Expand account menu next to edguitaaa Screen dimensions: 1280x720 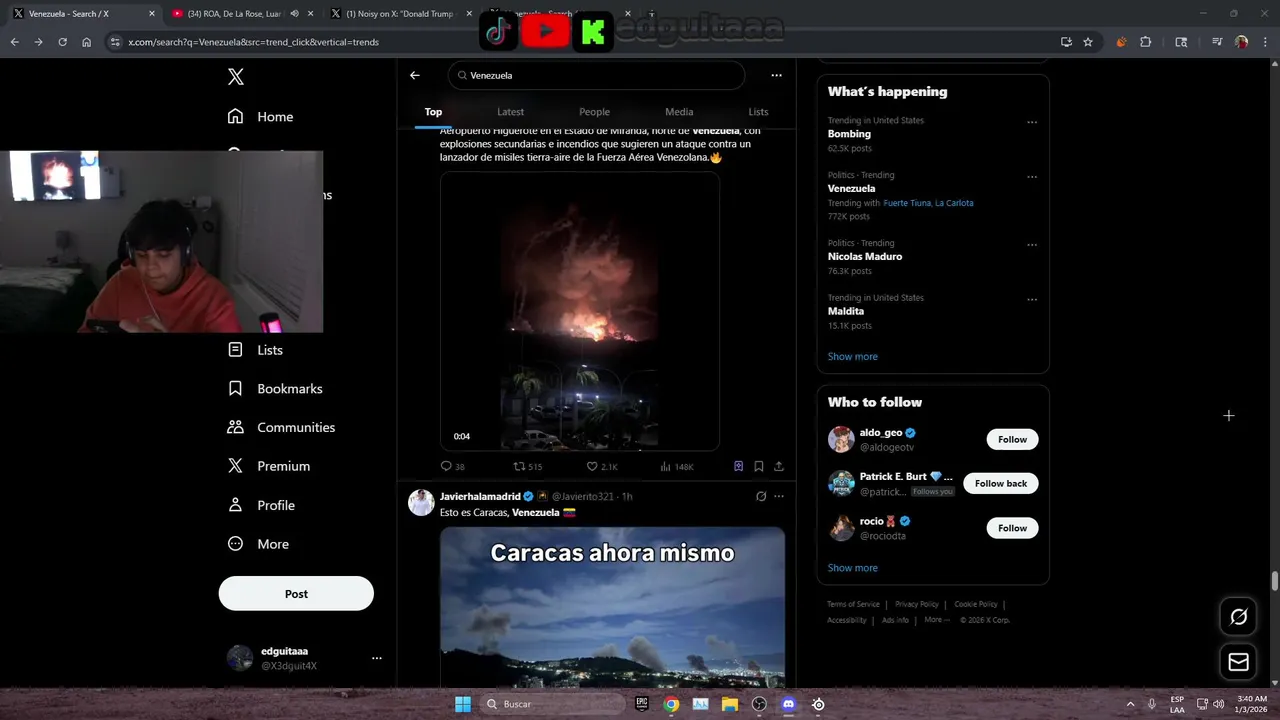coord(377,658)
